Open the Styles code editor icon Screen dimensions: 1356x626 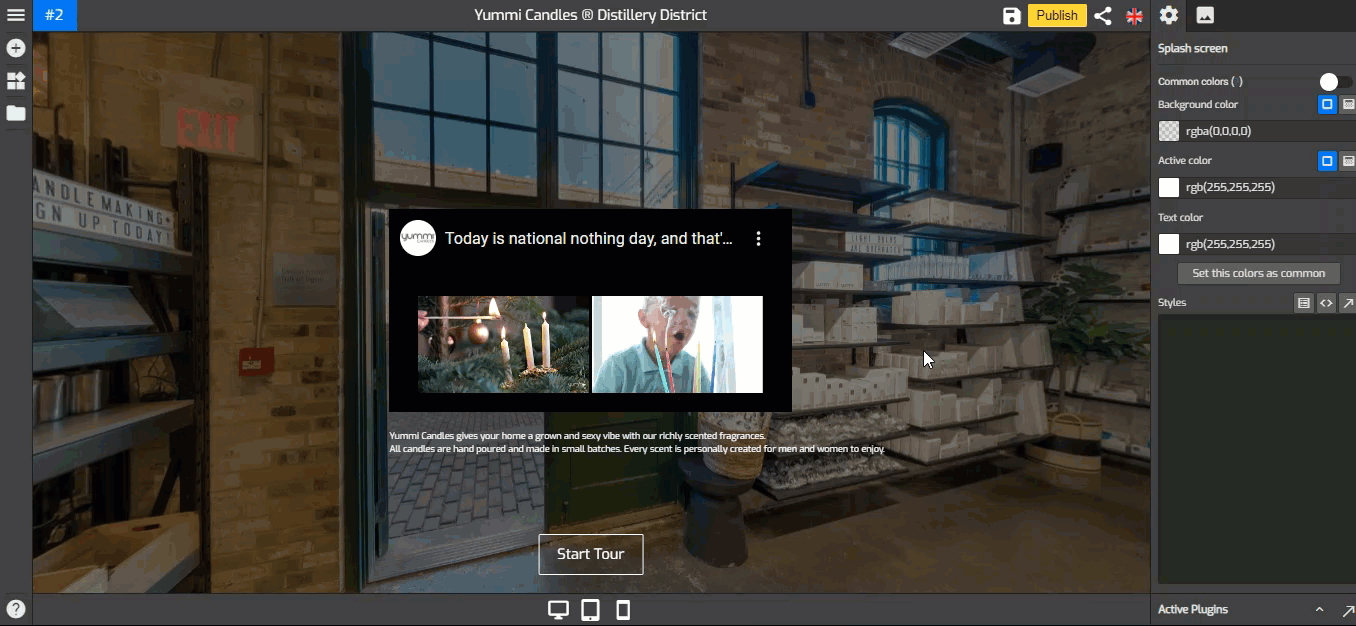[1326, 302]
